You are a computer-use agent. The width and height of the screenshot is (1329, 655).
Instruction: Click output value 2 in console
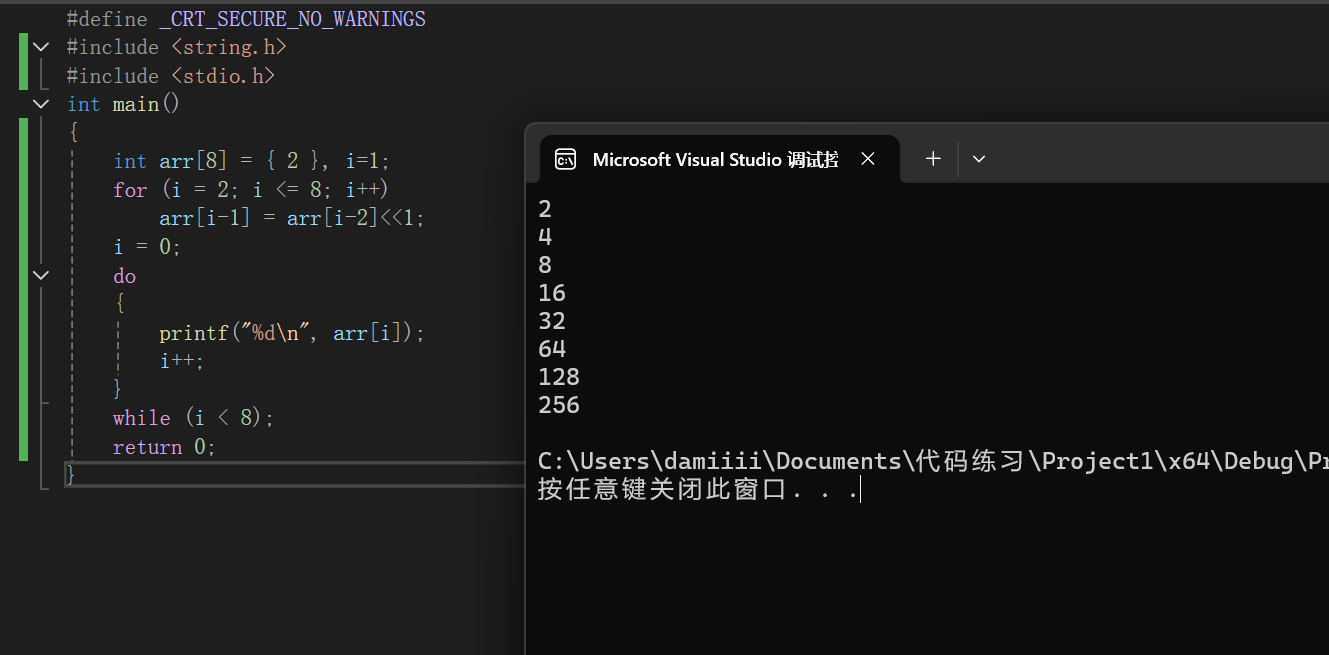pos(545,209)
